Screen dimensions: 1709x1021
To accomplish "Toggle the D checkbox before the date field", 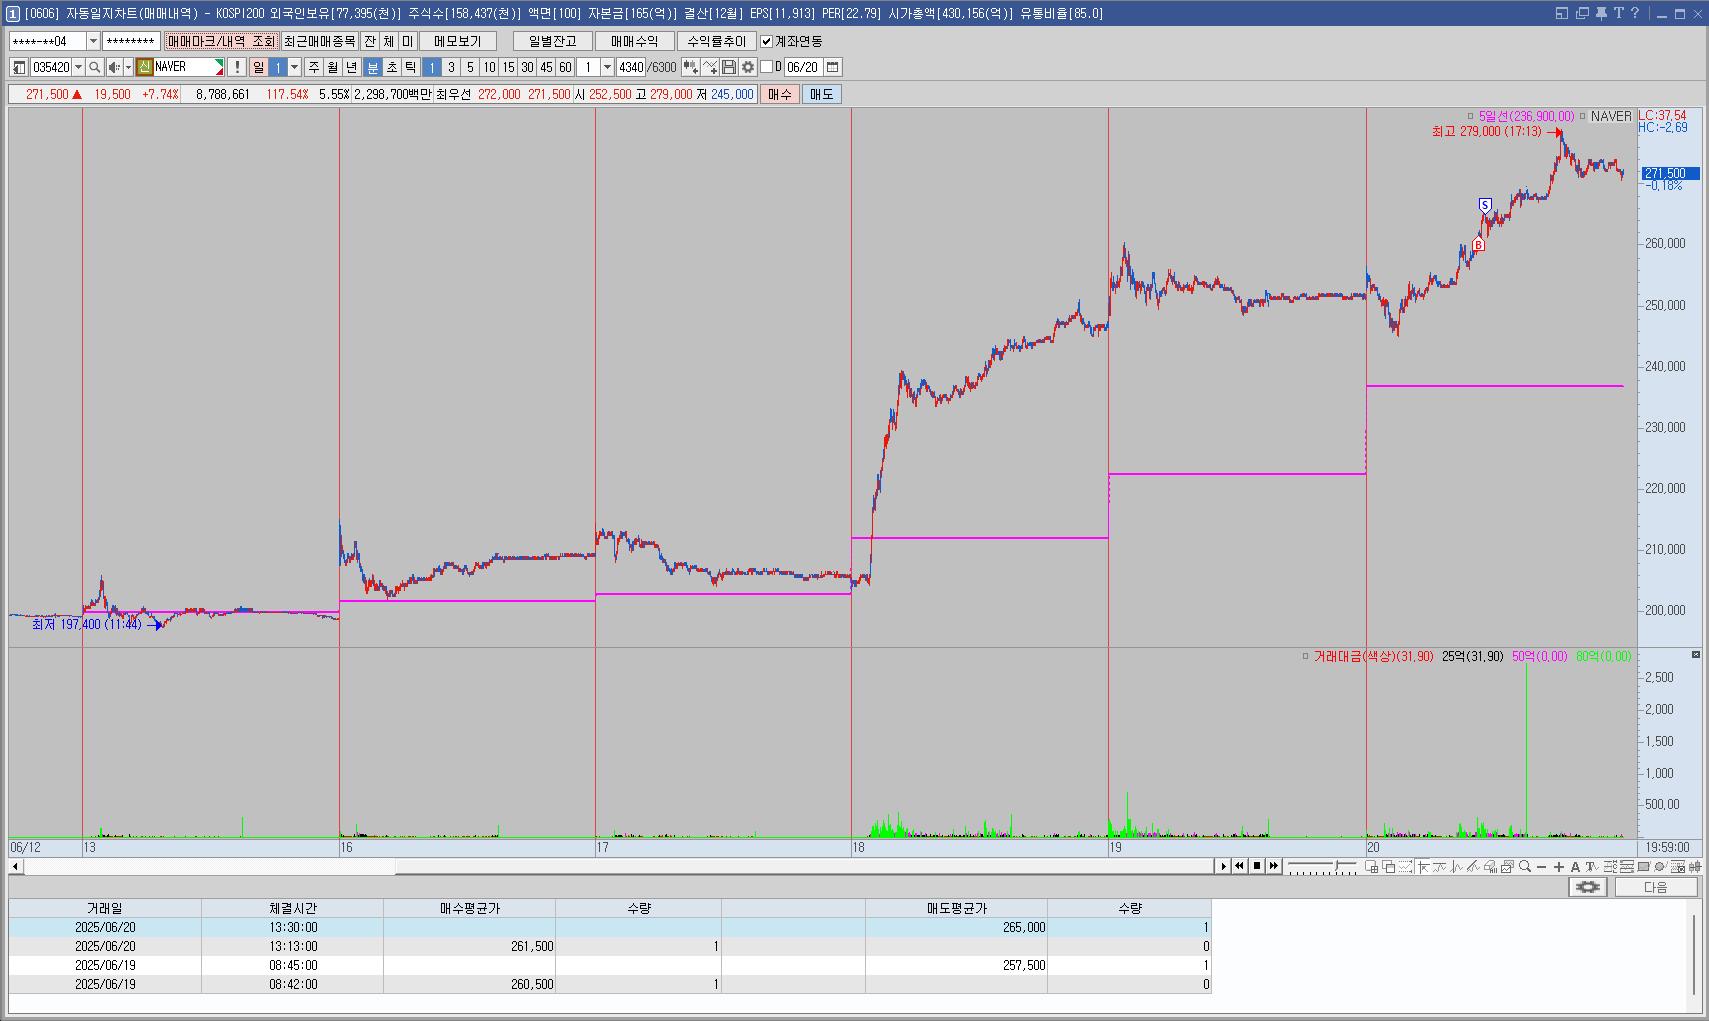I will click(x=767, y=67).
